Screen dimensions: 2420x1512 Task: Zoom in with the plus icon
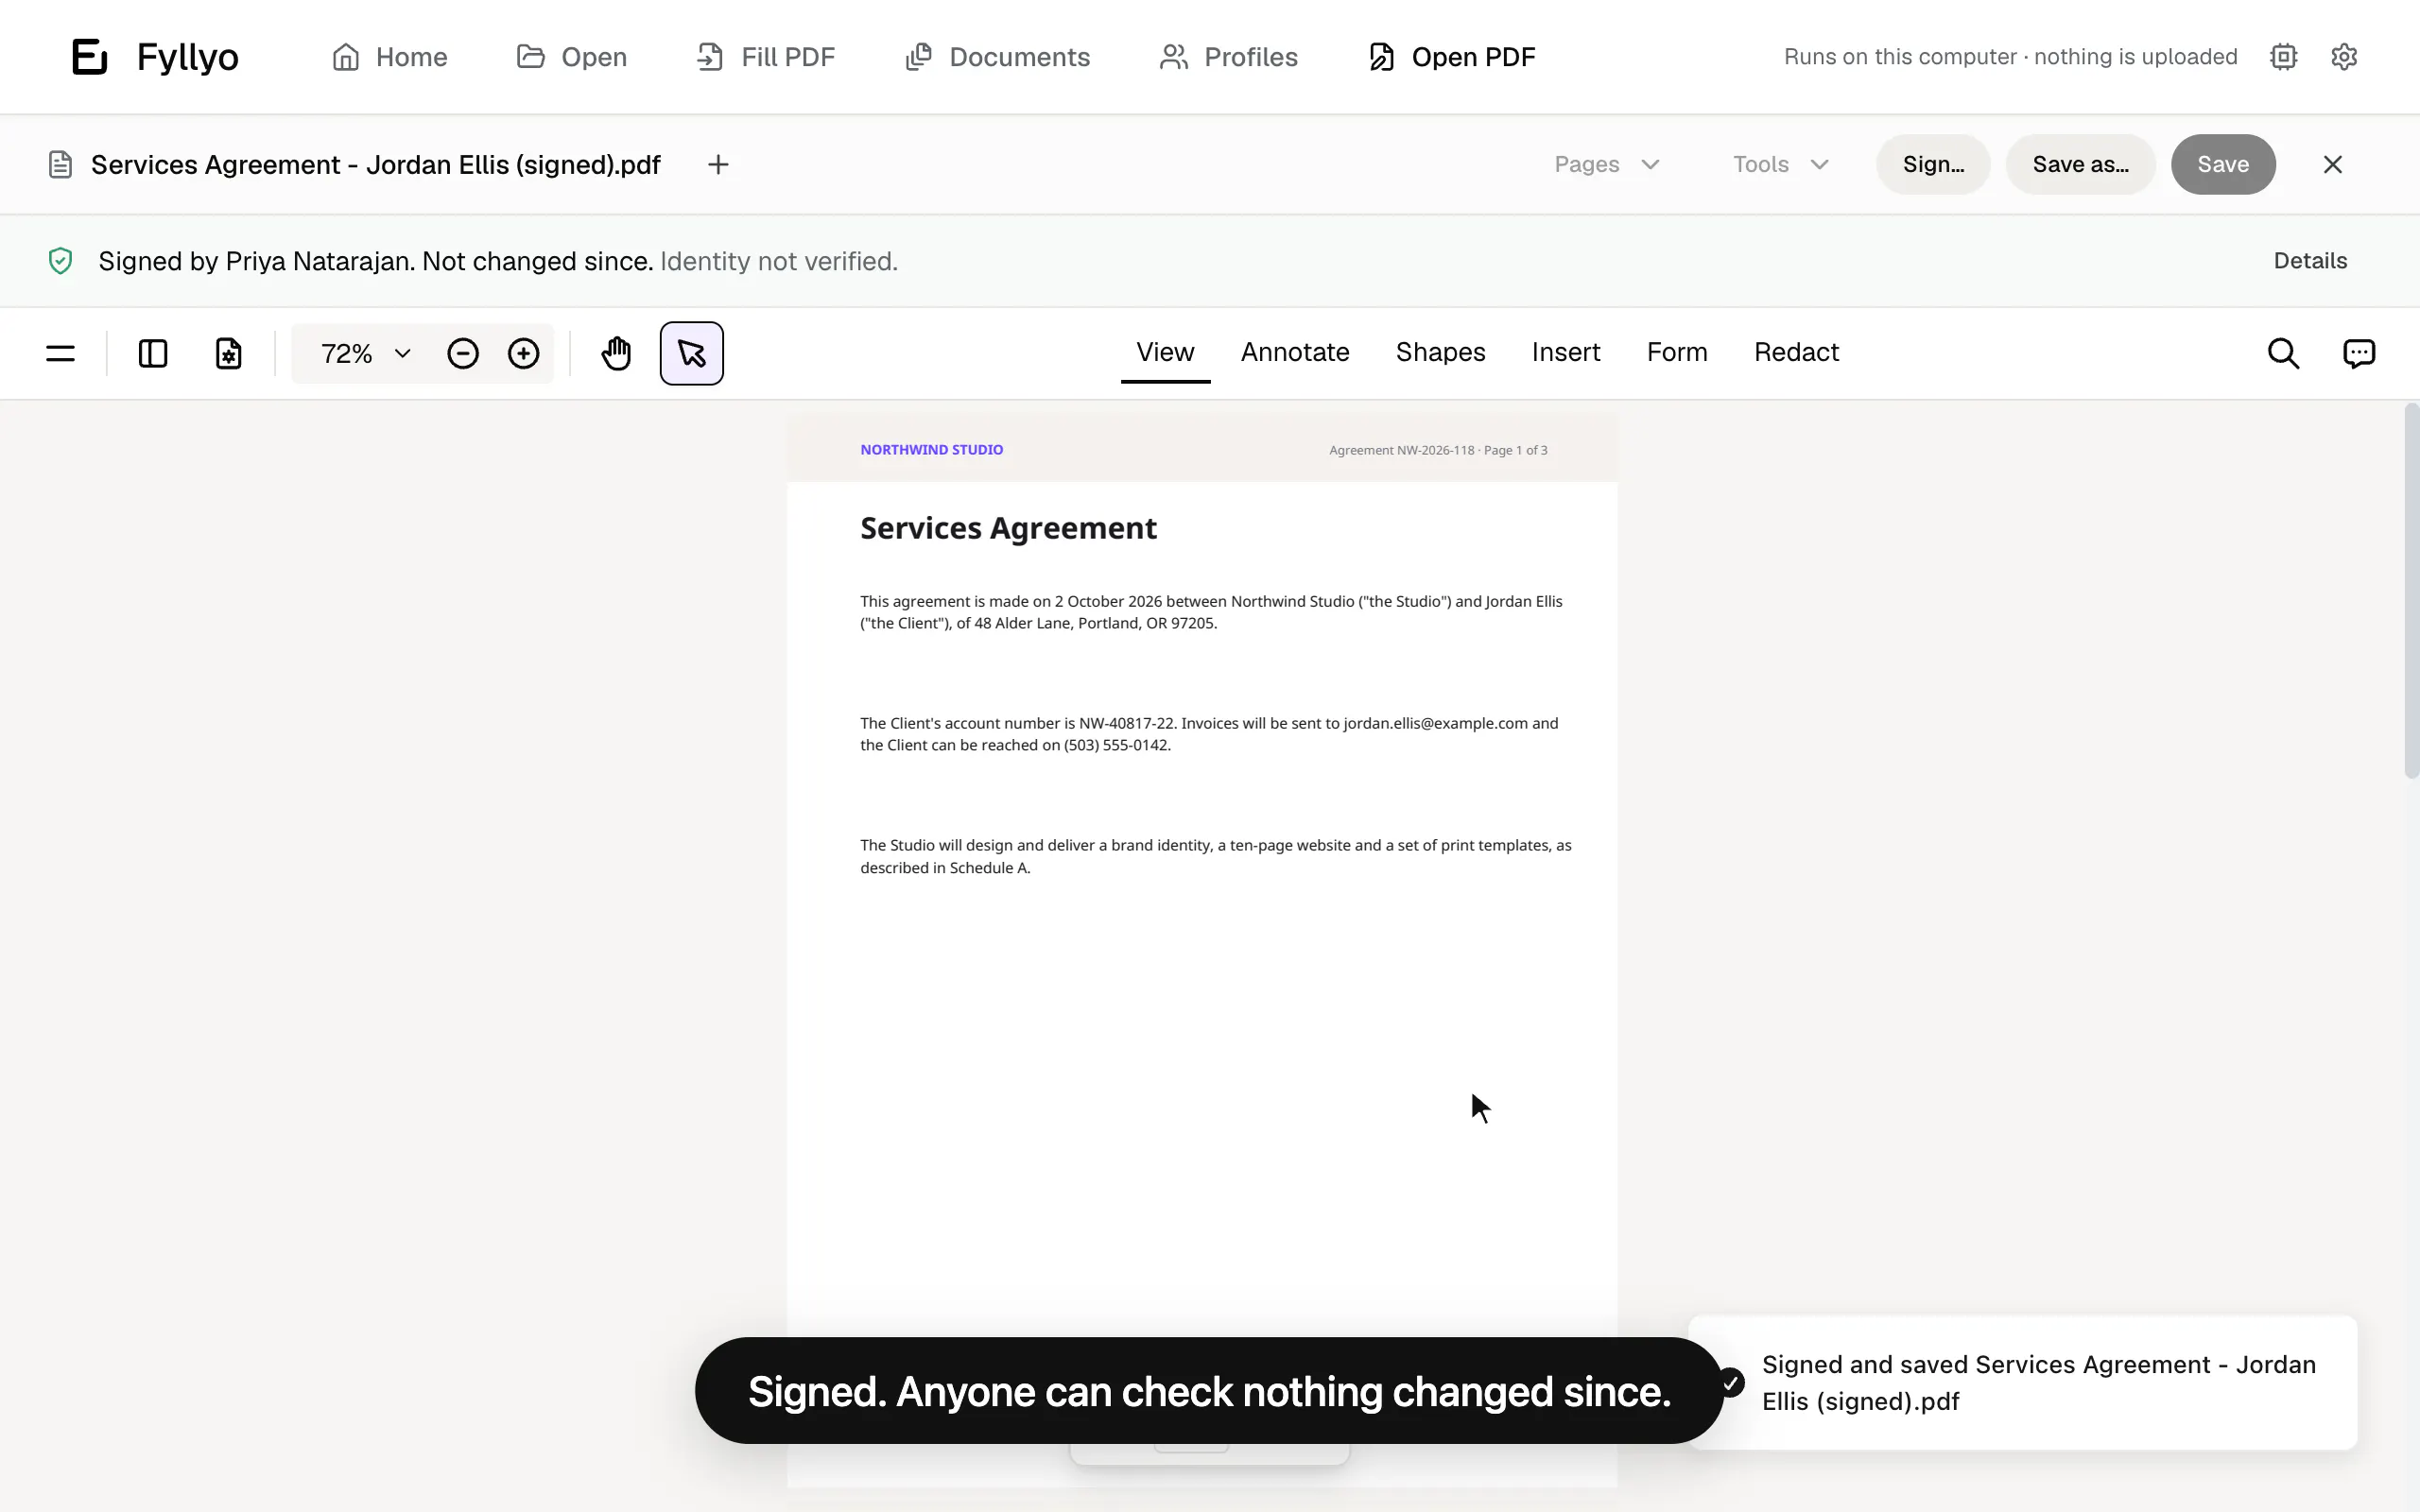click(x=523, y=353)
